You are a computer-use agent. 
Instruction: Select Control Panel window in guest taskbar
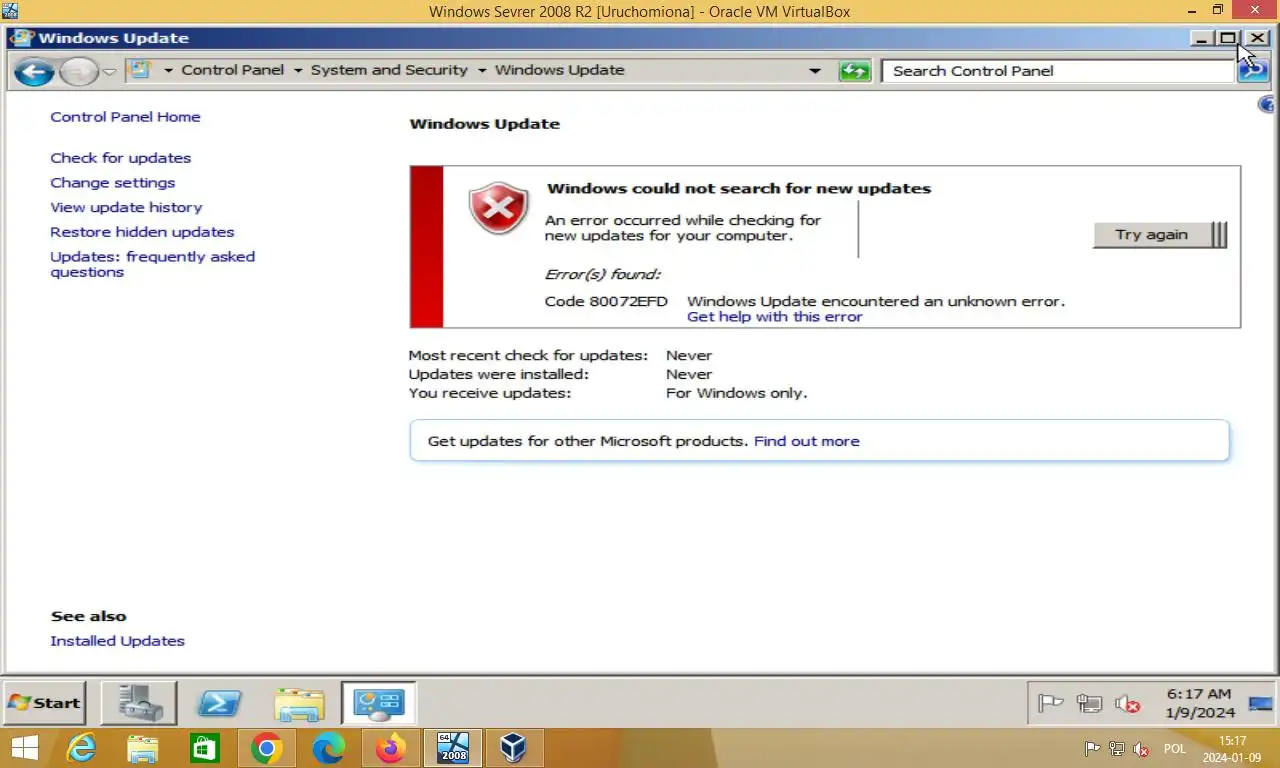point(378,703)
